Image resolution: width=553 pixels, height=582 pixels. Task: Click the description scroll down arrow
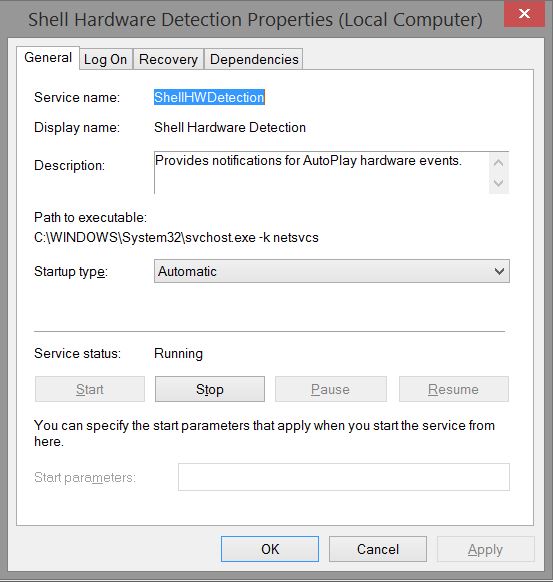pos(499,183)
